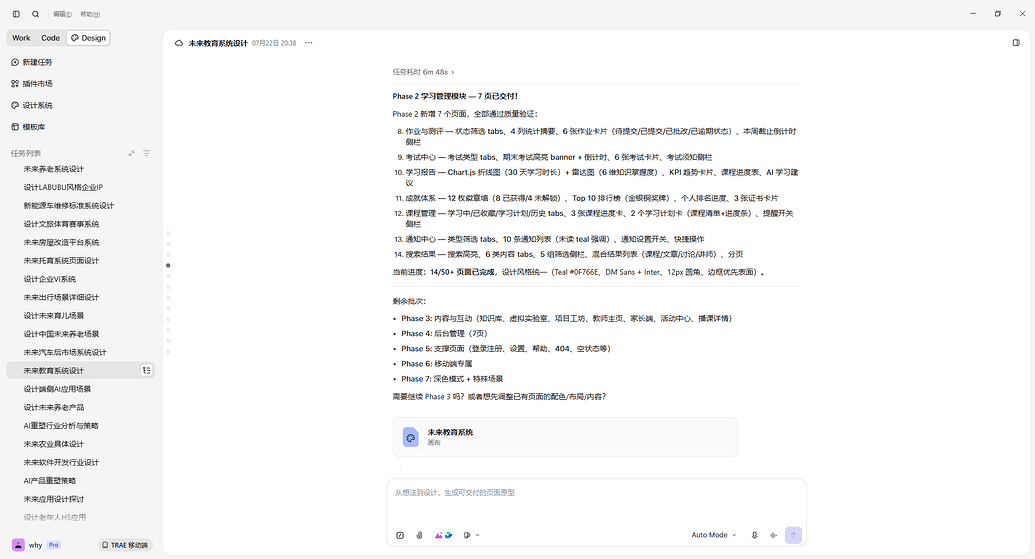This screenshot has height=559, width=1035.
Task: Select the active task 未来教育系统设计 in sidebar
Action: pyautogui.click(x=81, y=371)
